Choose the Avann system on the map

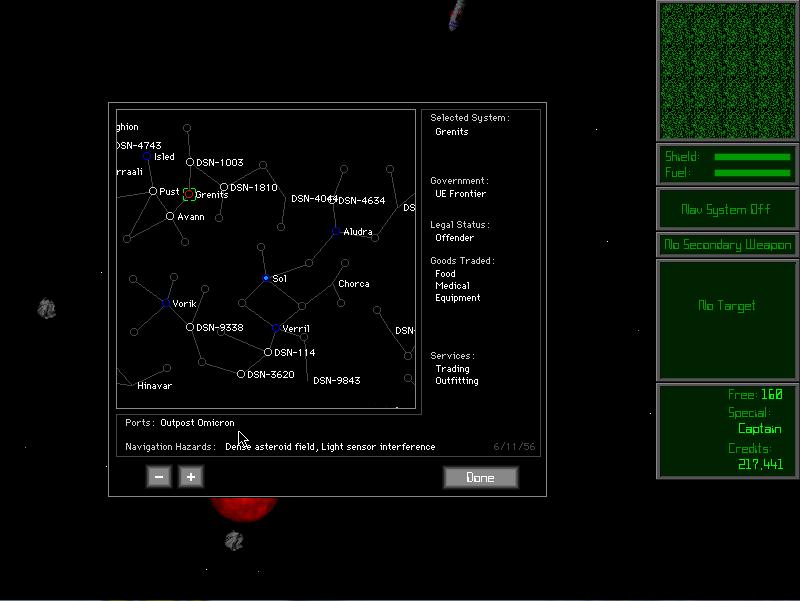pos(170,216)
